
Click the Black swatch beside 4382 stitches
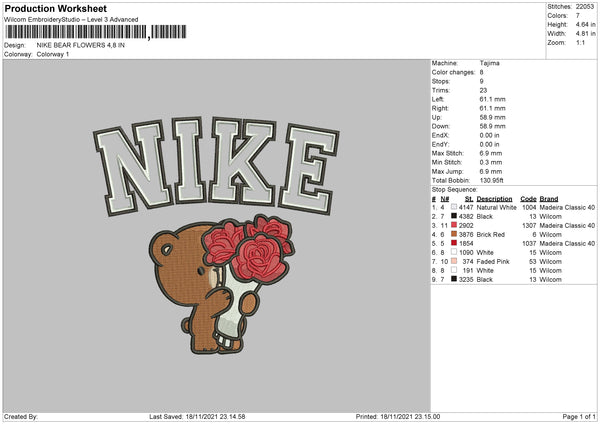point(454,216)
